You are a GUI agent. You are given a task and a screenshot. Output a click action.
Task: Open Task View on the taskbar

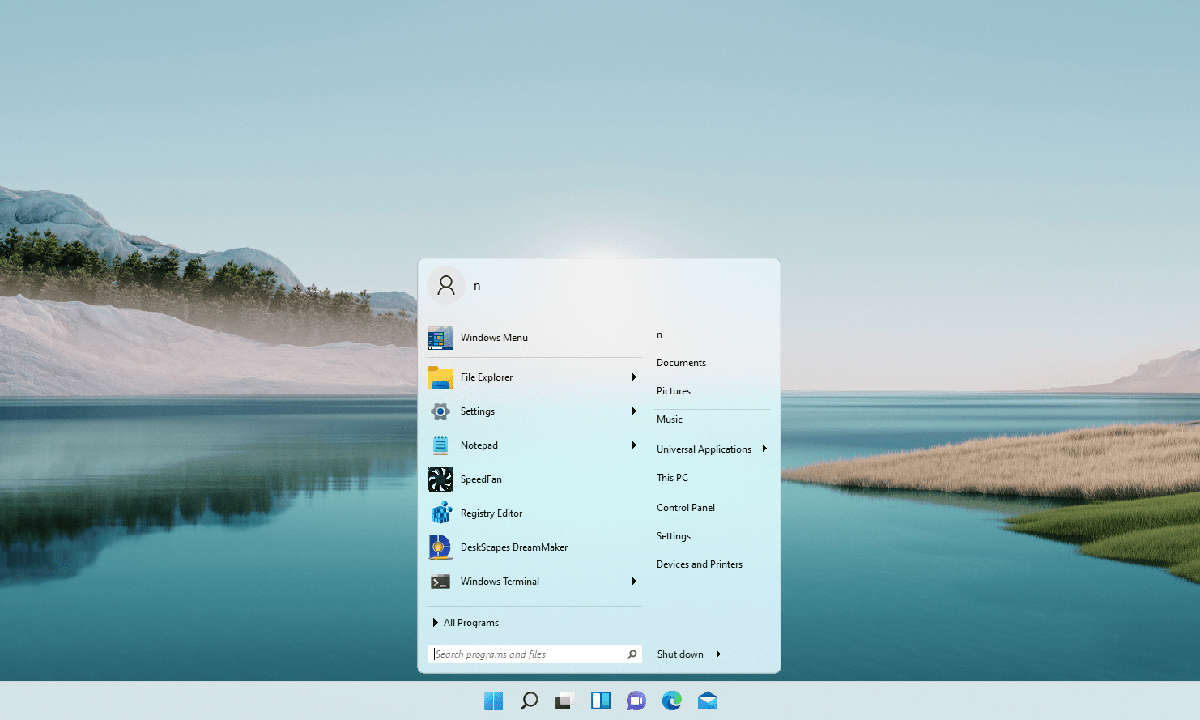(564, 701)
